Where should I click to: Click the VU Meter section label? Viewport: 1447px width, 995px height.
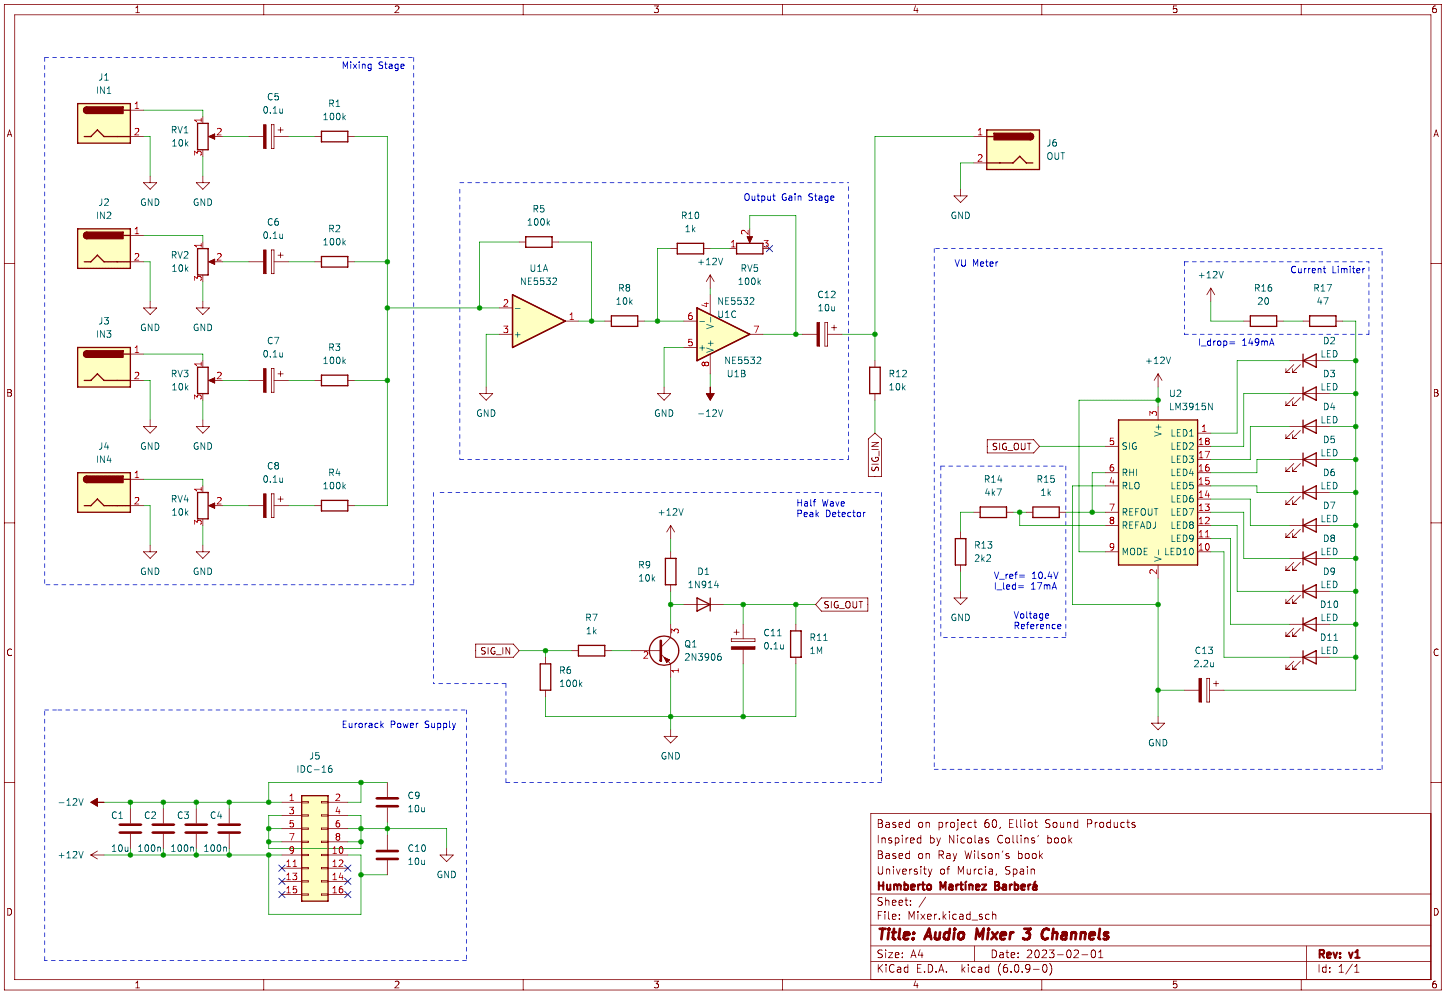976,264
